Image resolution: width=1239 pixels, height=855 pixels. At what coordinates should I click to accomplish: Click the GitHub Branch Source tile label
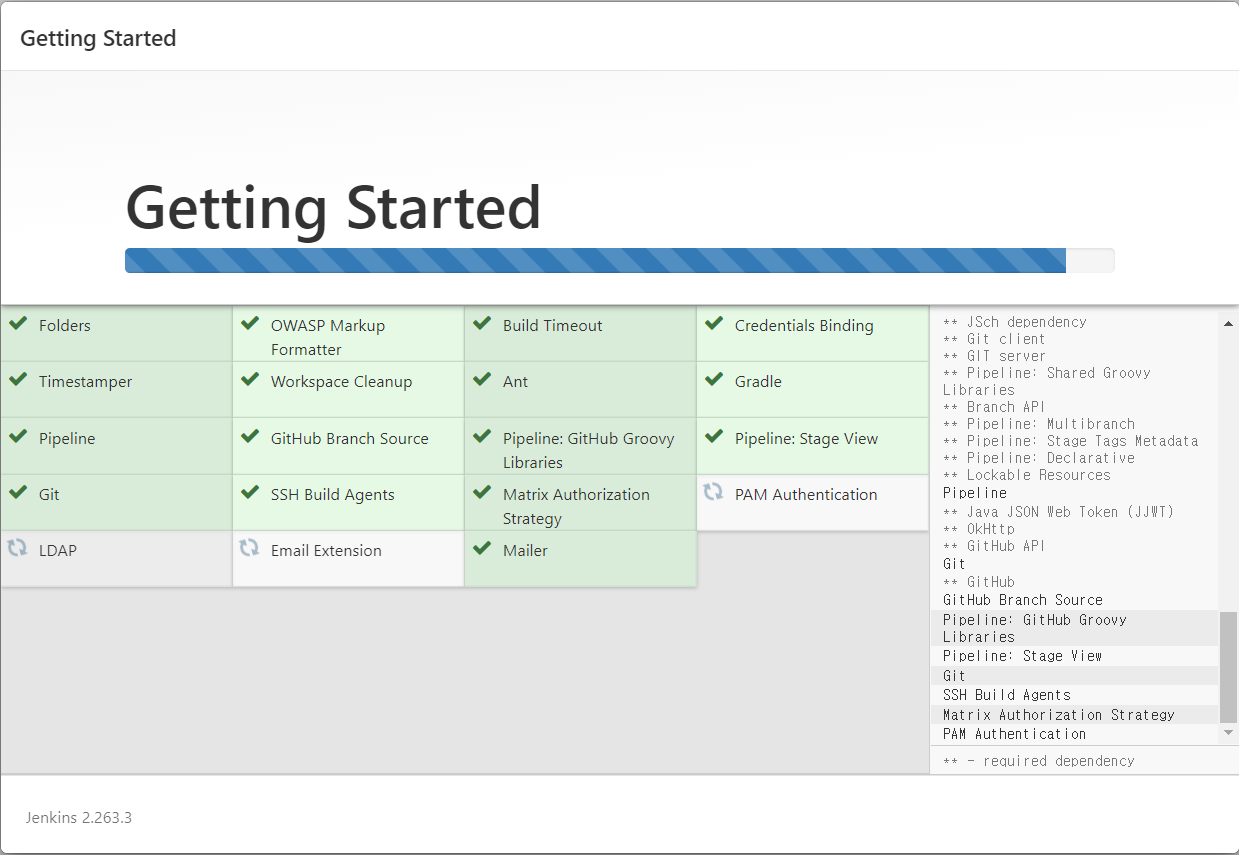pos(350,439)
